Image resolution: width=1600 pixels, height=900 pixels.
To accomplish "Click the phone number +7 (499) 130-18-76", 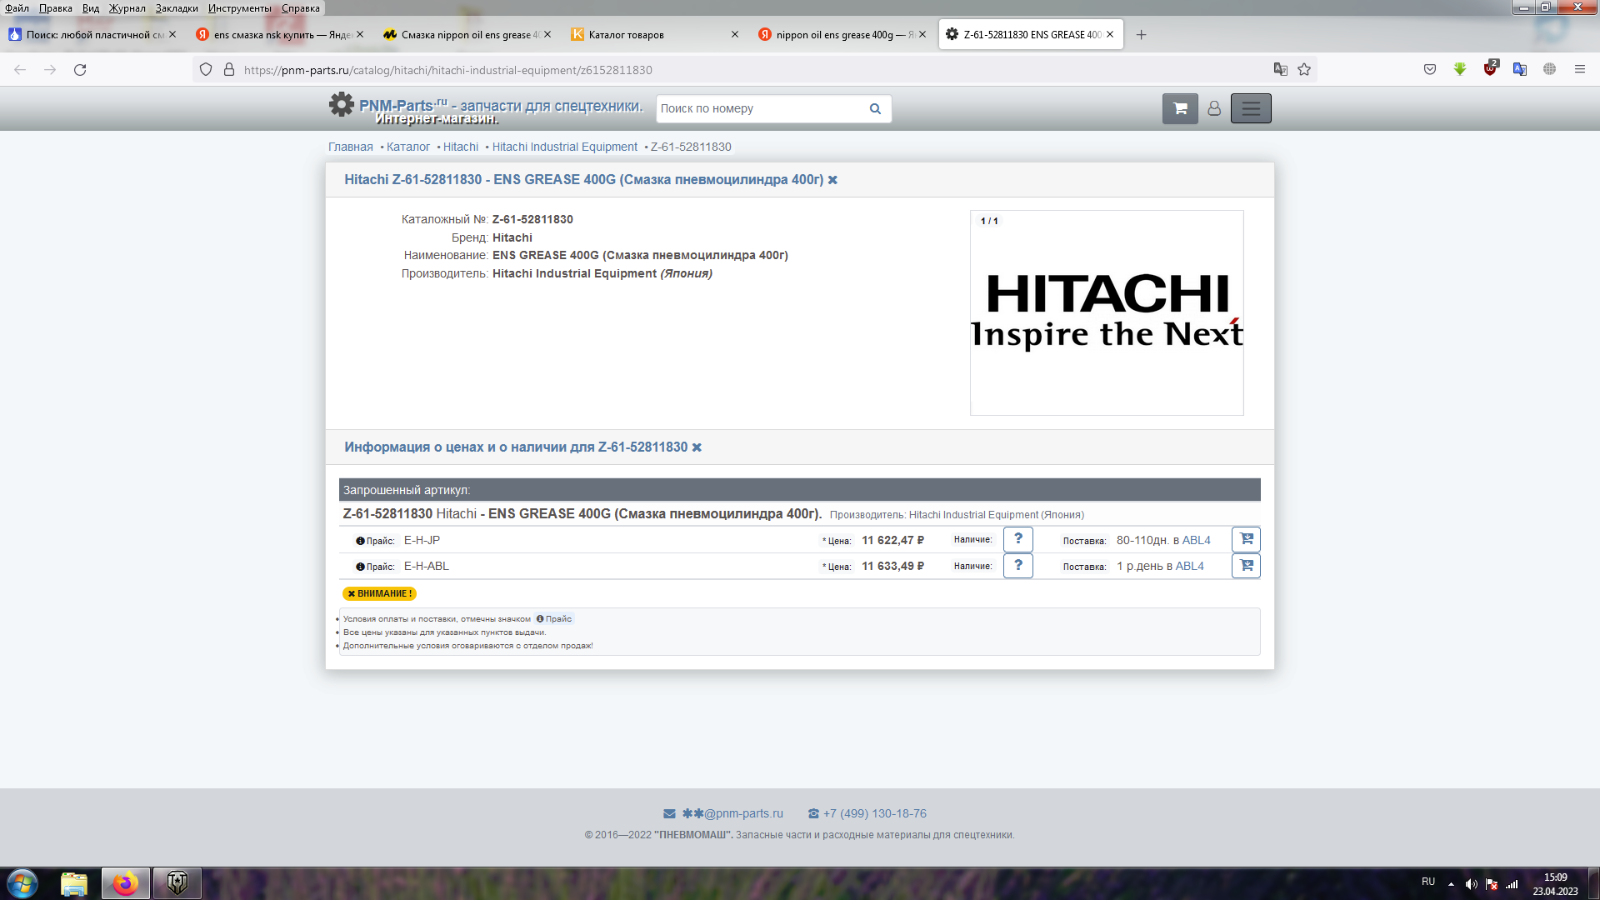I will (x=874, y=814).
